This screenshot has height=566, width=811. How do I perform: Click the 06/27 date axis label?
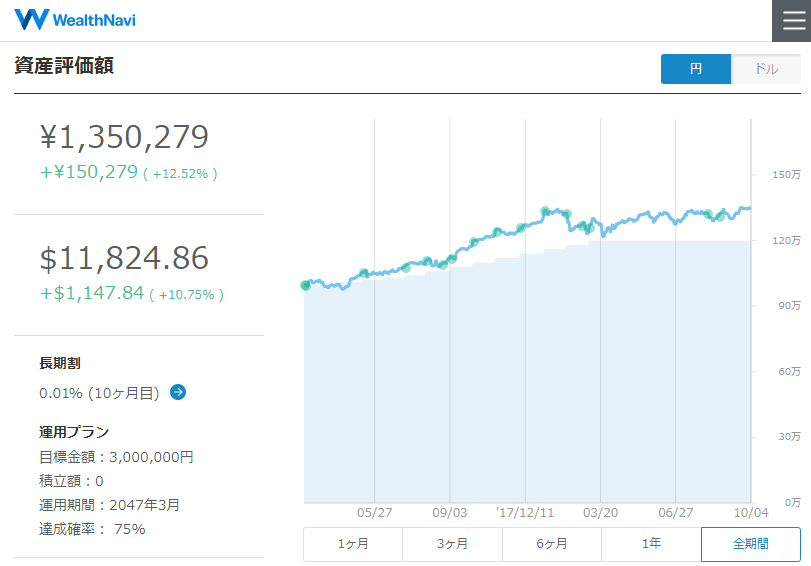[x=675, y=513]
